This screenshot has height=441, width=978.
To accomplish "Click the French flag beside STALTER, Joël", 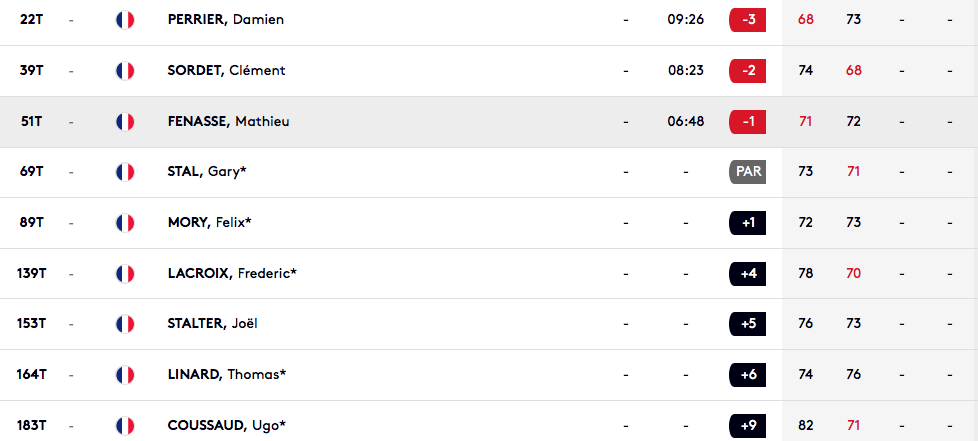I will [x=125, y=324].
